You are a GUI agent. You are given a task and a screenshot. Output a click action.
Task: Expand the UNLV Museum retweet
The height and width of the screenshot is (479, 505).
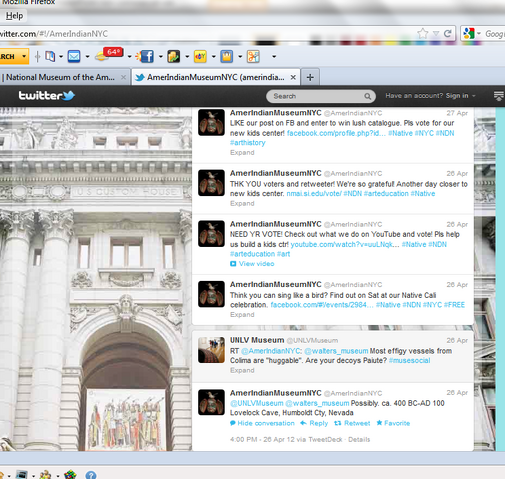(242, 370)
